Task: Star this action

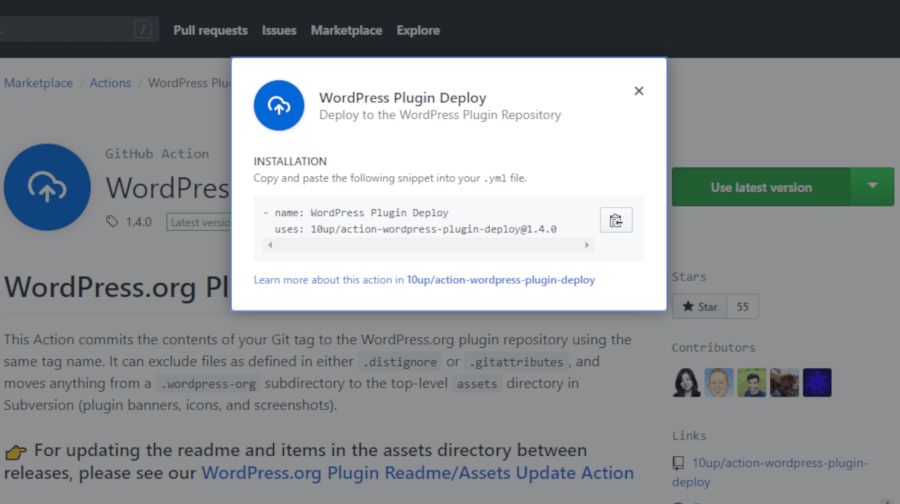Action: [x=699, y=307]
